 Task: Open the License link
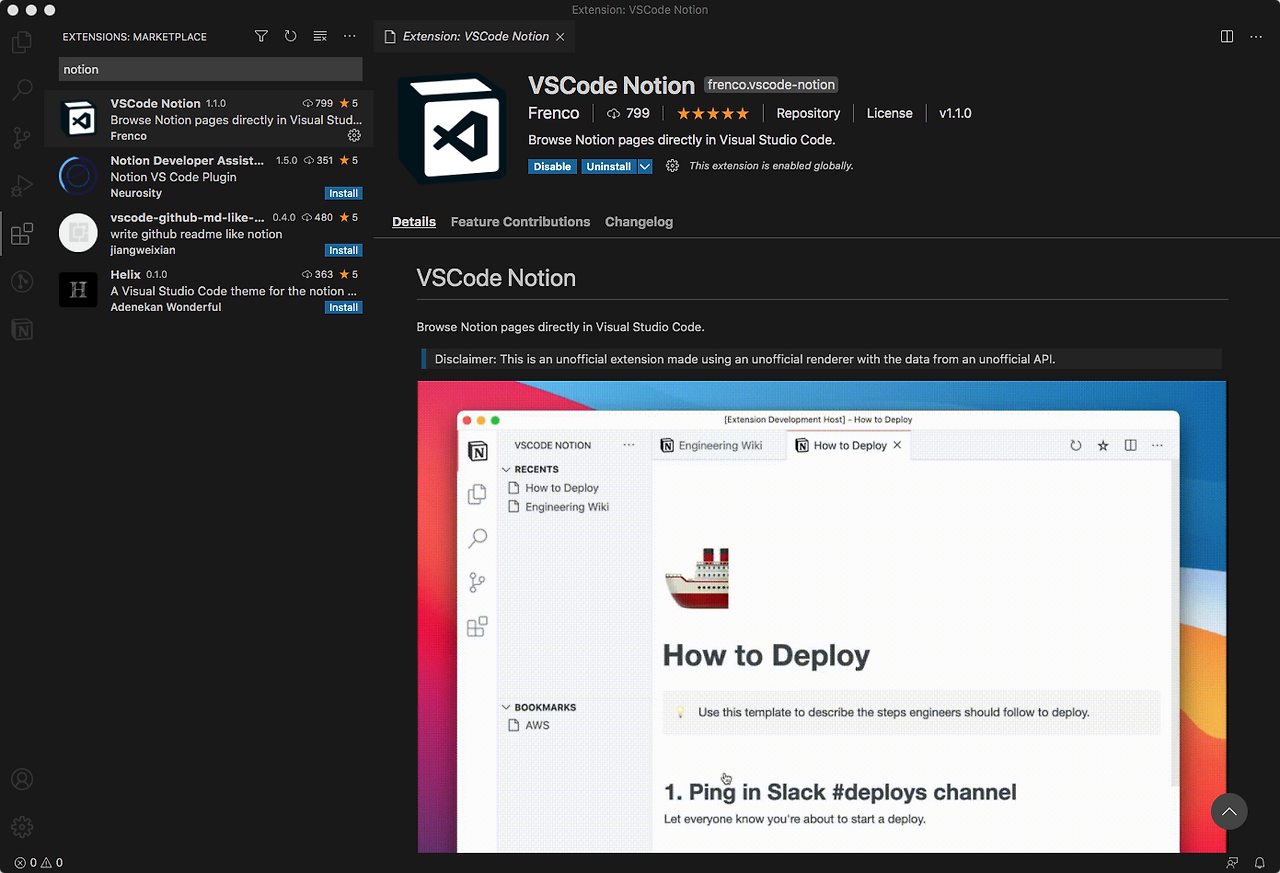pos(889,113)
